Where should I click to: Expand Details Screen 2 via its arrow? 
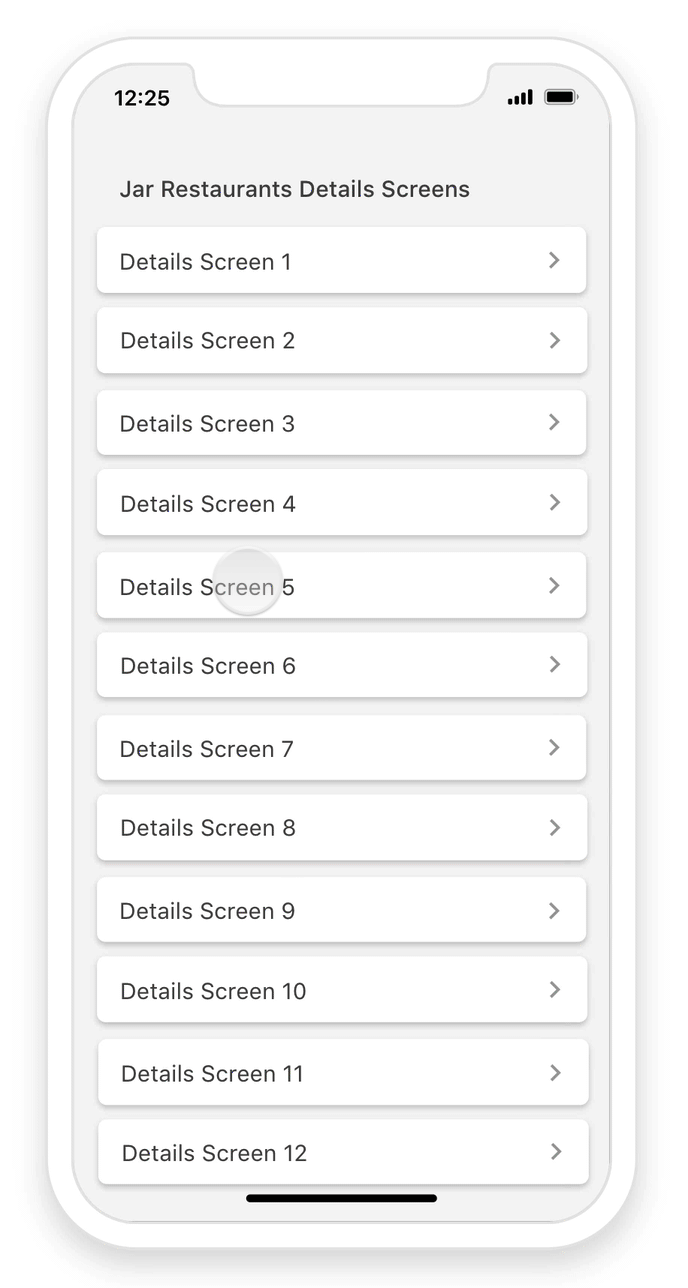pyautogui.click(x=555, y=340)
